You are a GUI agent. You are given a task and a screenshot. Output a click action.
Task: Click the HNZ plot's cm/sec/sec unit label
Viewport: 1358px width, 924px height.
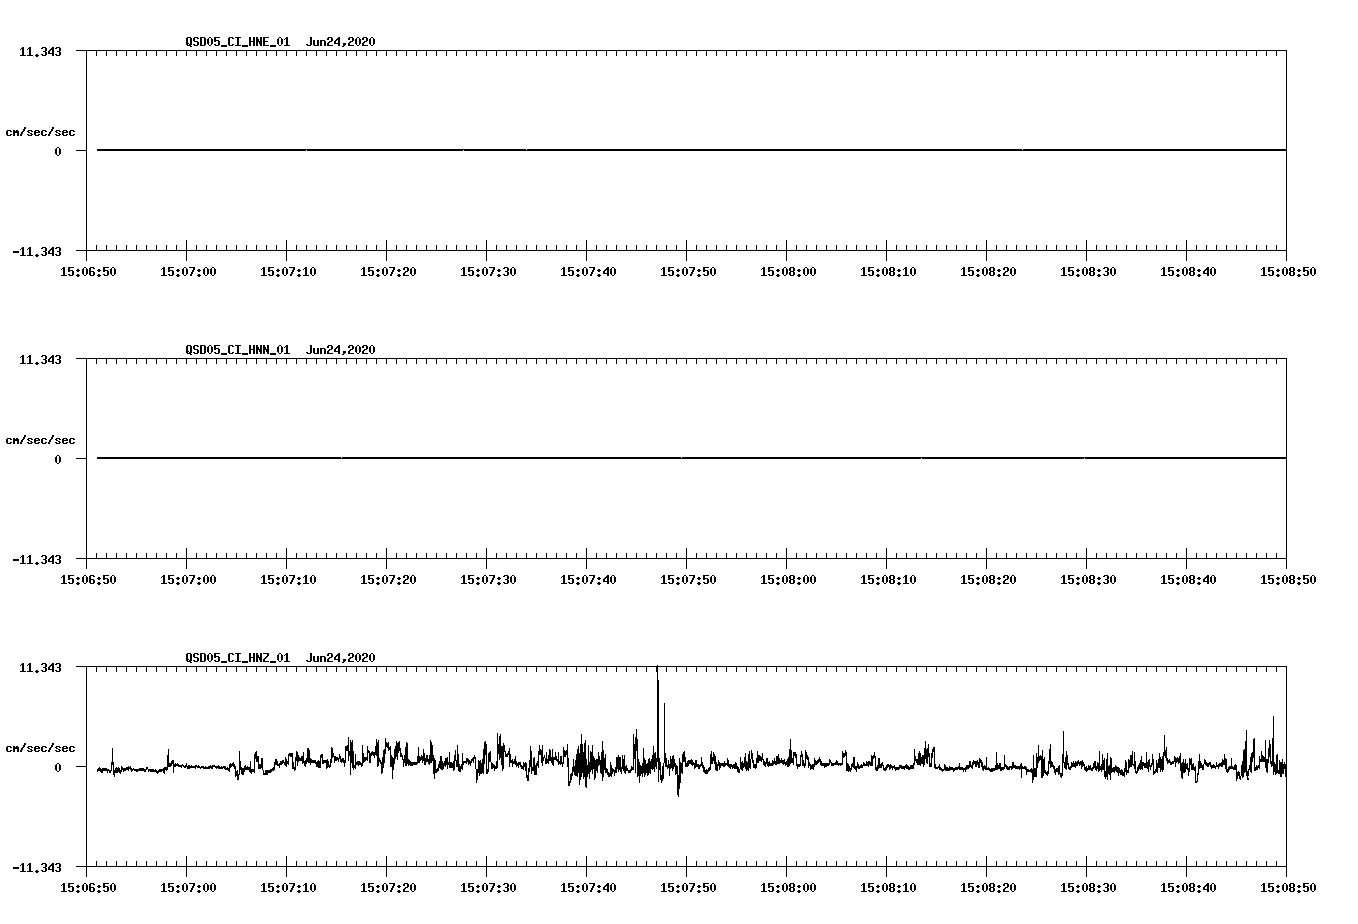40,748
